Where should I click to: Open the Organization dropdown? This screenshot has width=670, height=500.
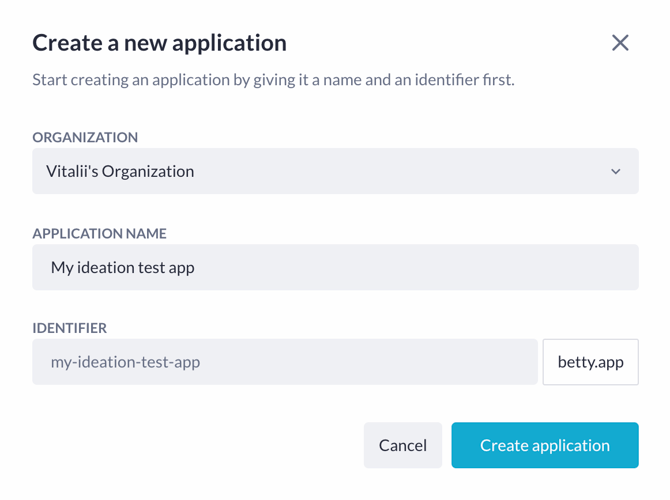coord(335,171)
